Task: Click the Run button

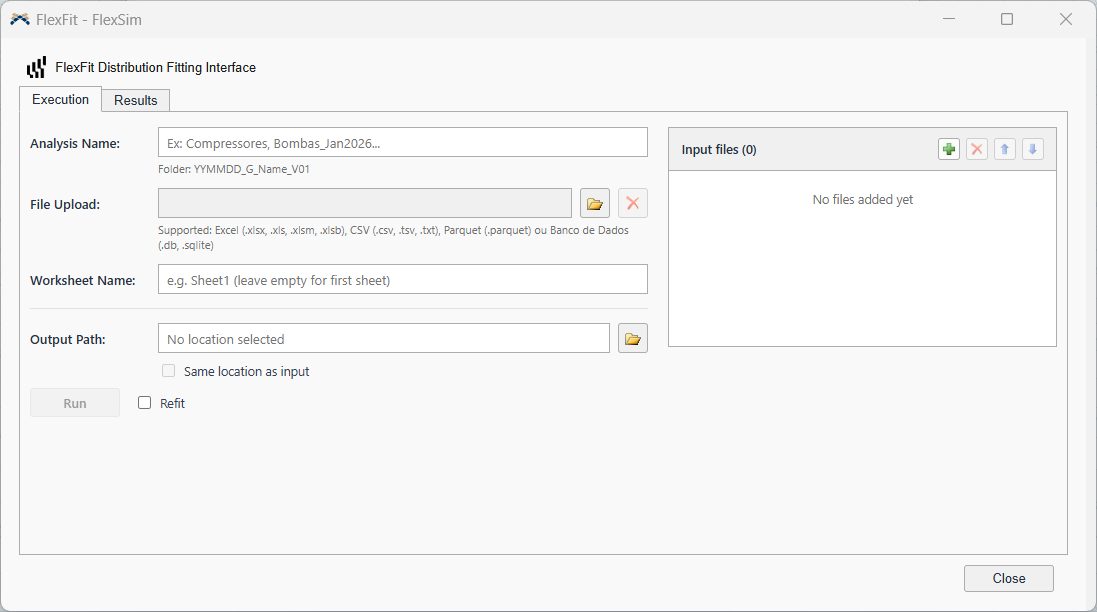Action: pyautogui.click(x=75, y=403)
